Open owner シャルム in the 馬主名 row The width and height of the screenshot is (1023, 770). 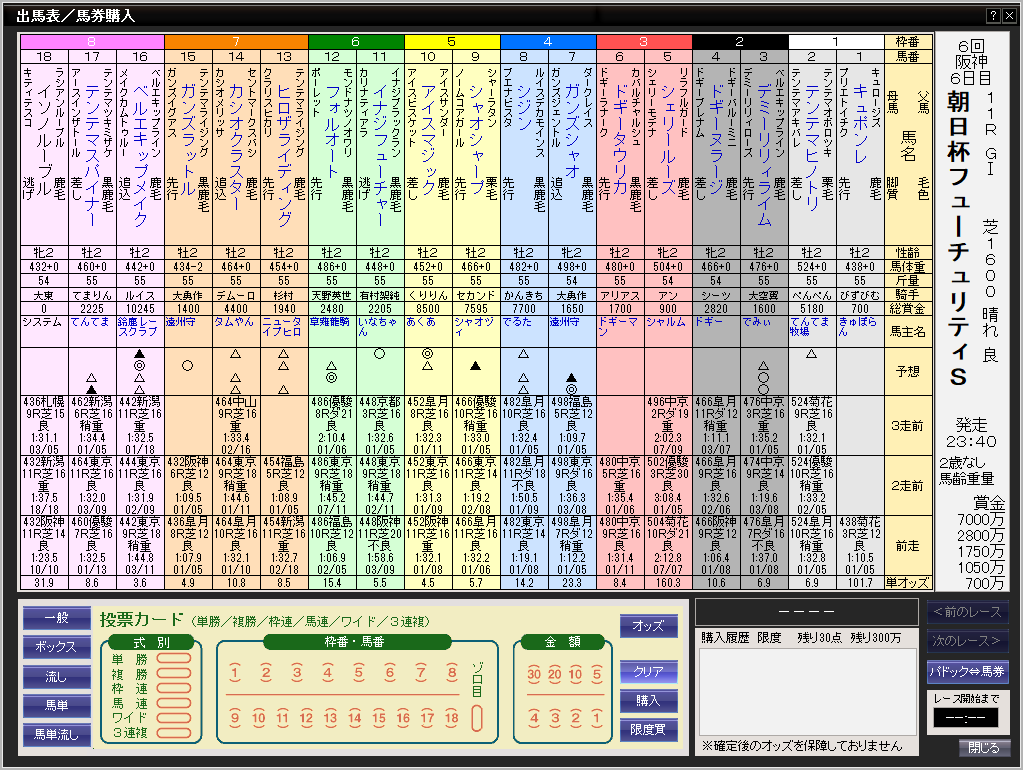[666, 322]
